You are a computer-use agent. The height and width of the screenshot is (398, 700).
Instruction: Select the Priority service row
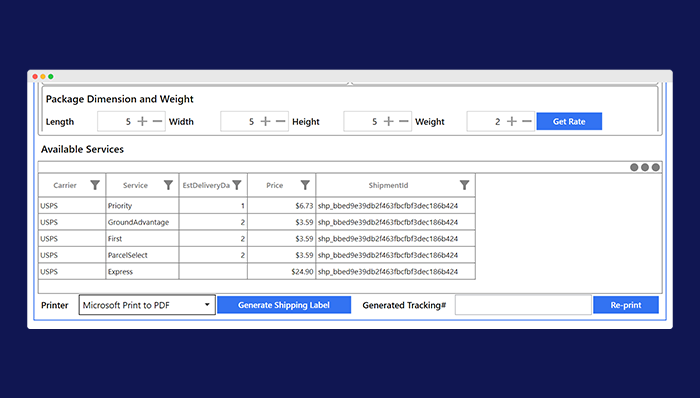257,206
